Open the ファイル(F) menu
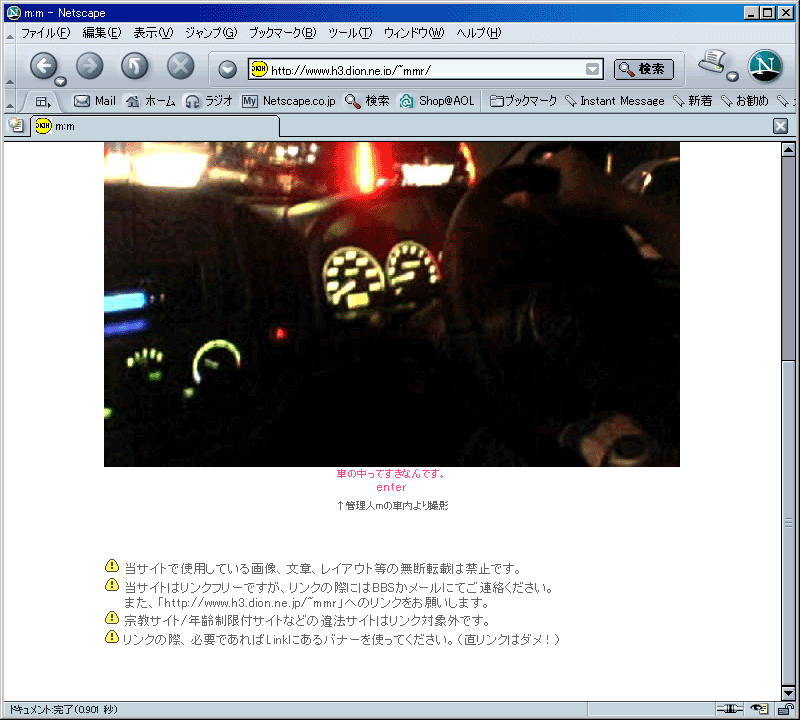 (x=45, y=33)
